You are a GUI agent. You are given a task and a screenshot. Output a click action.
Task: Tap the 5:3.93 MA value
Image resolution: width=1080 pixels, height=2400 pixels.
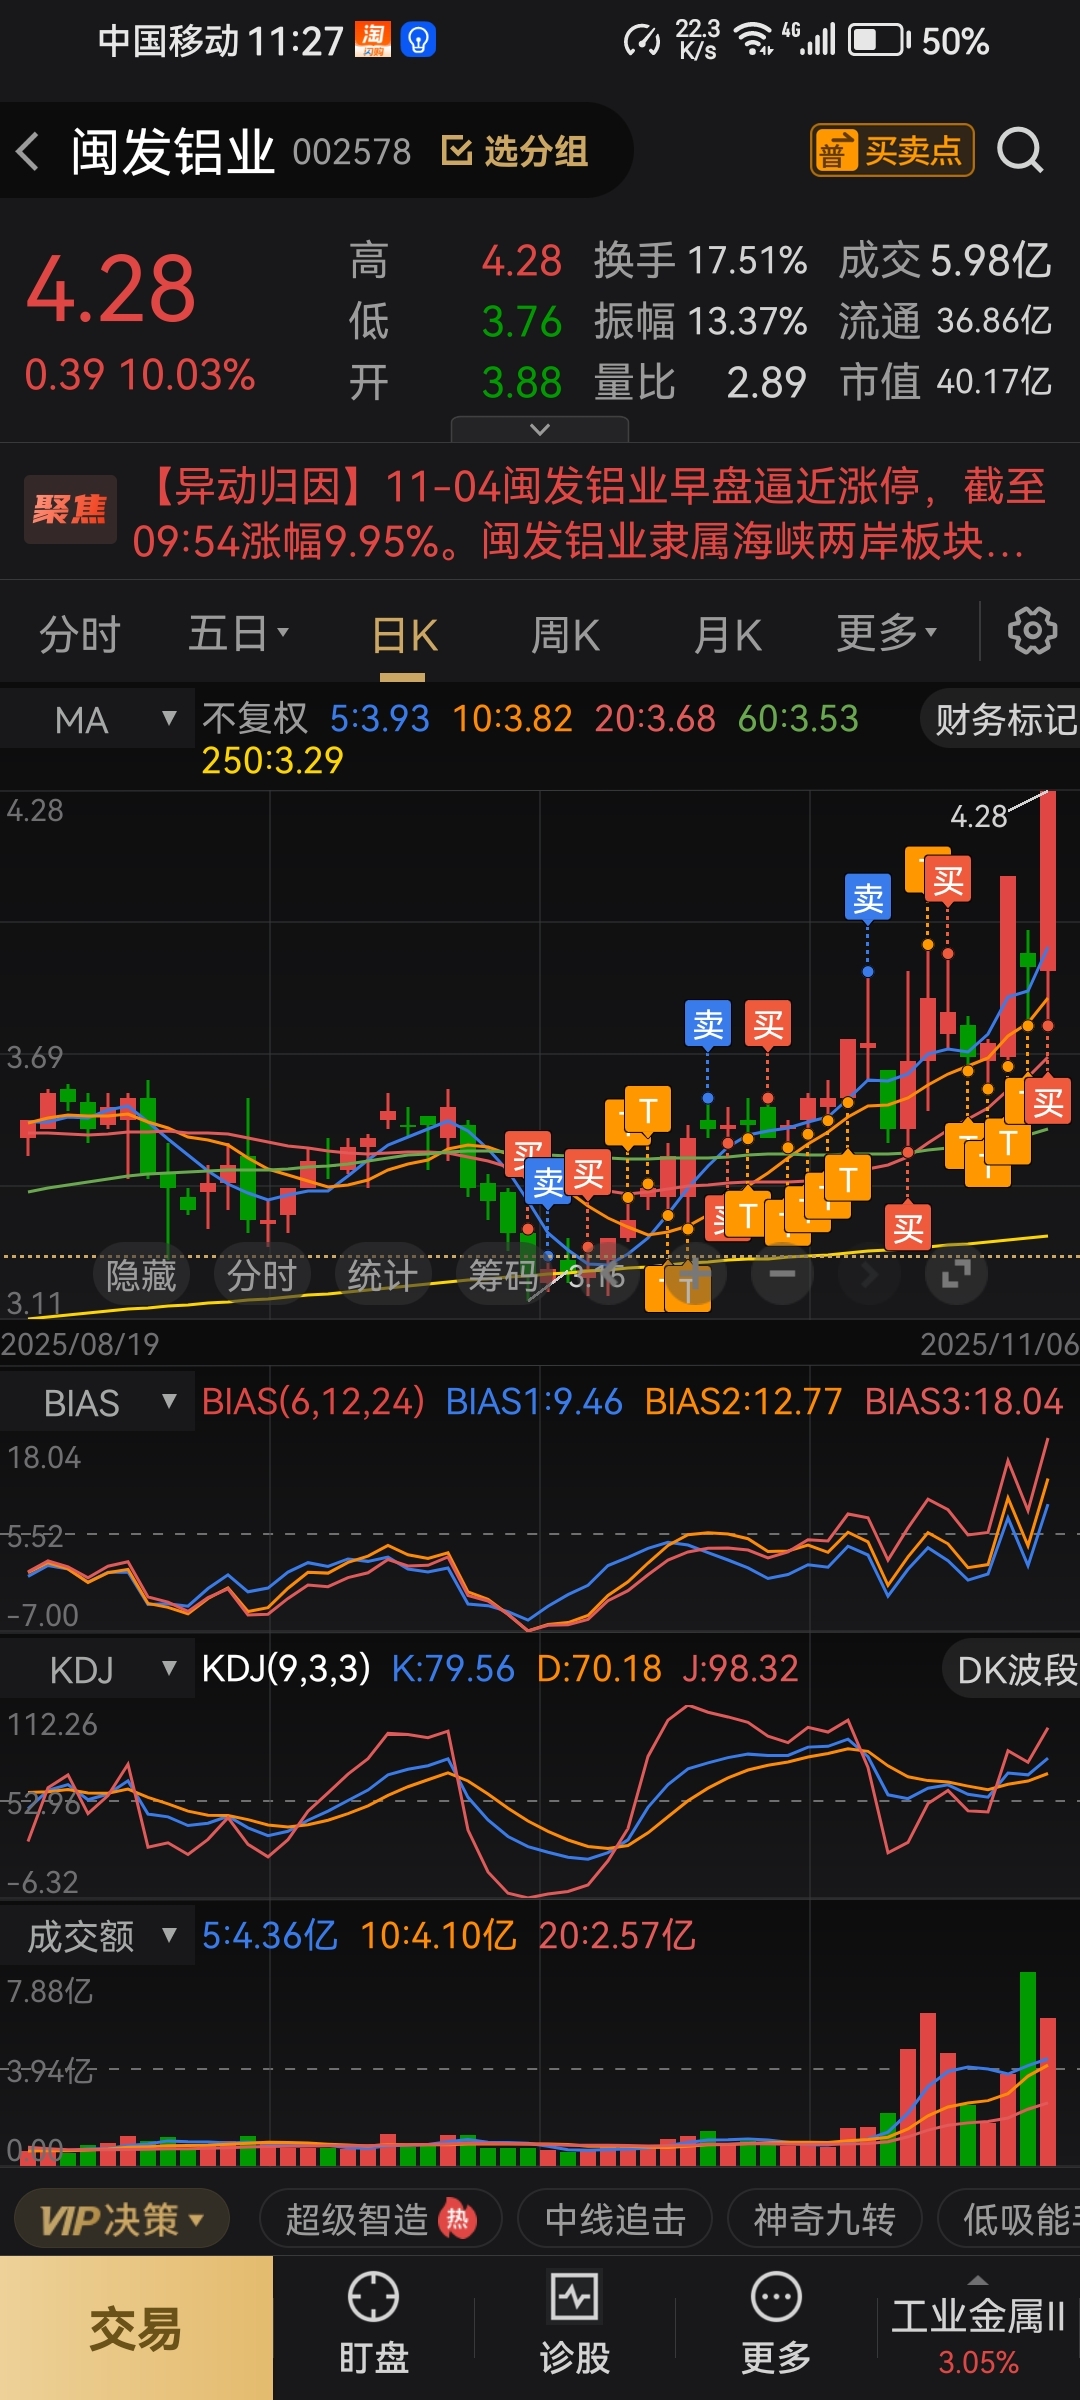point(379,719)
